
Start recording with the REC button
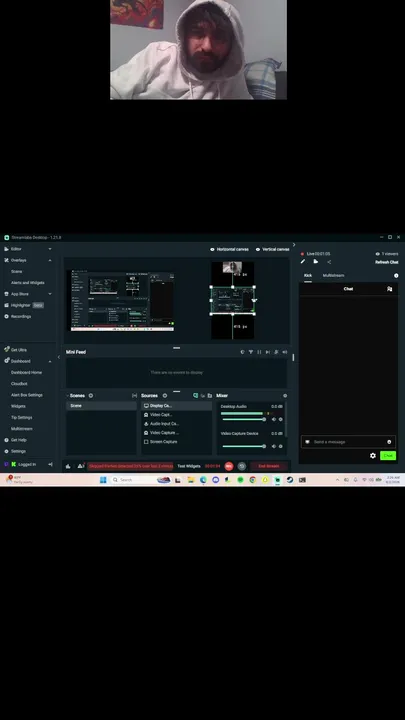click(x=229, y=466)
